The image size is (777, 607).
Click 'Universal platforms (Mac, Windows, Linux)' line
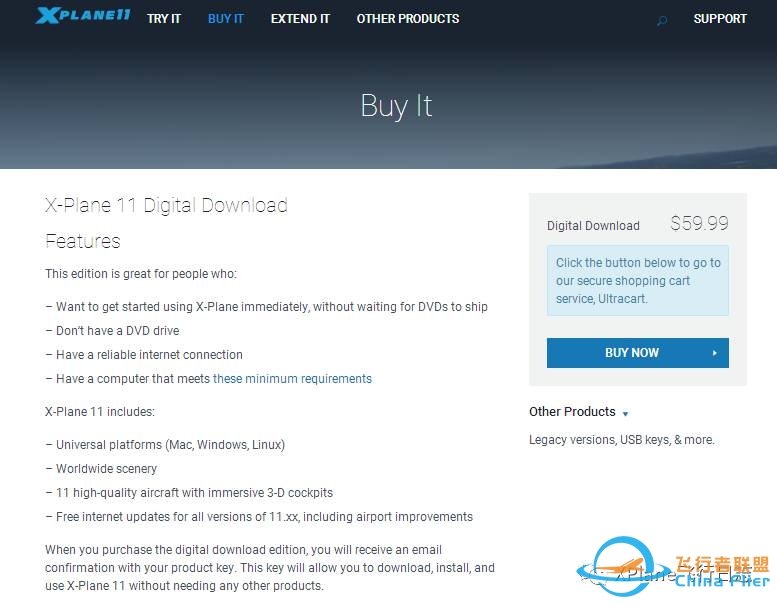[165, 445]
